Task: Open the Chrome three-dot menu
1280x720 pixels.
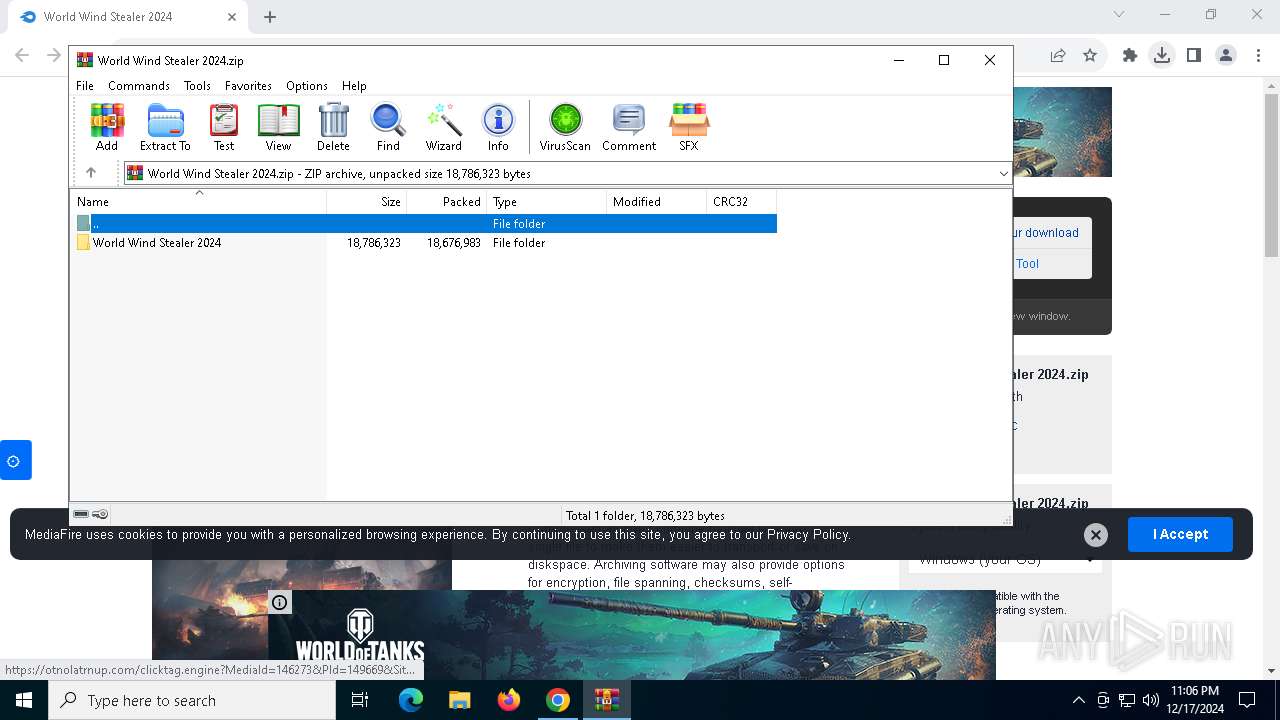Action: tap(1258, 56)
